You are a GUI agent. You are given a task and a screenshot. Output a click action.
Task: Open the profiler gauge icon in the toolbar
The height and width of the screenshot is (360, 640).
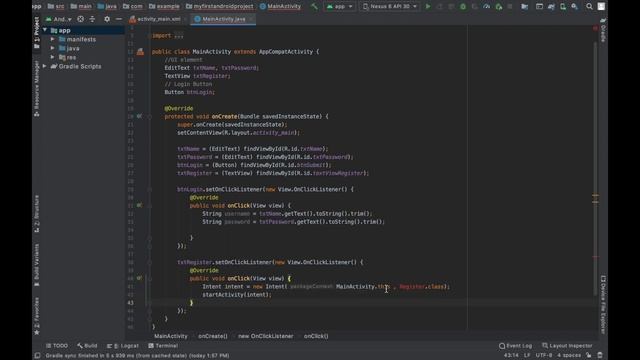pyautogui.click(x=487, y=7)
